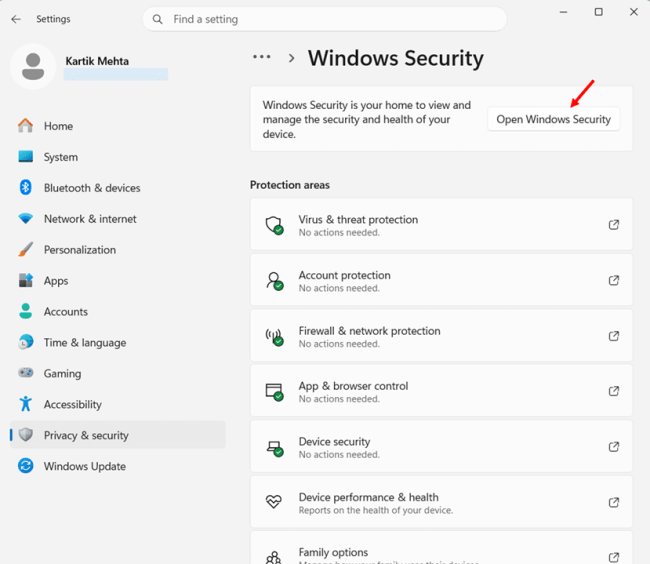Click App & browser control external-link icon
650x564 pixels.
[614, 391]
